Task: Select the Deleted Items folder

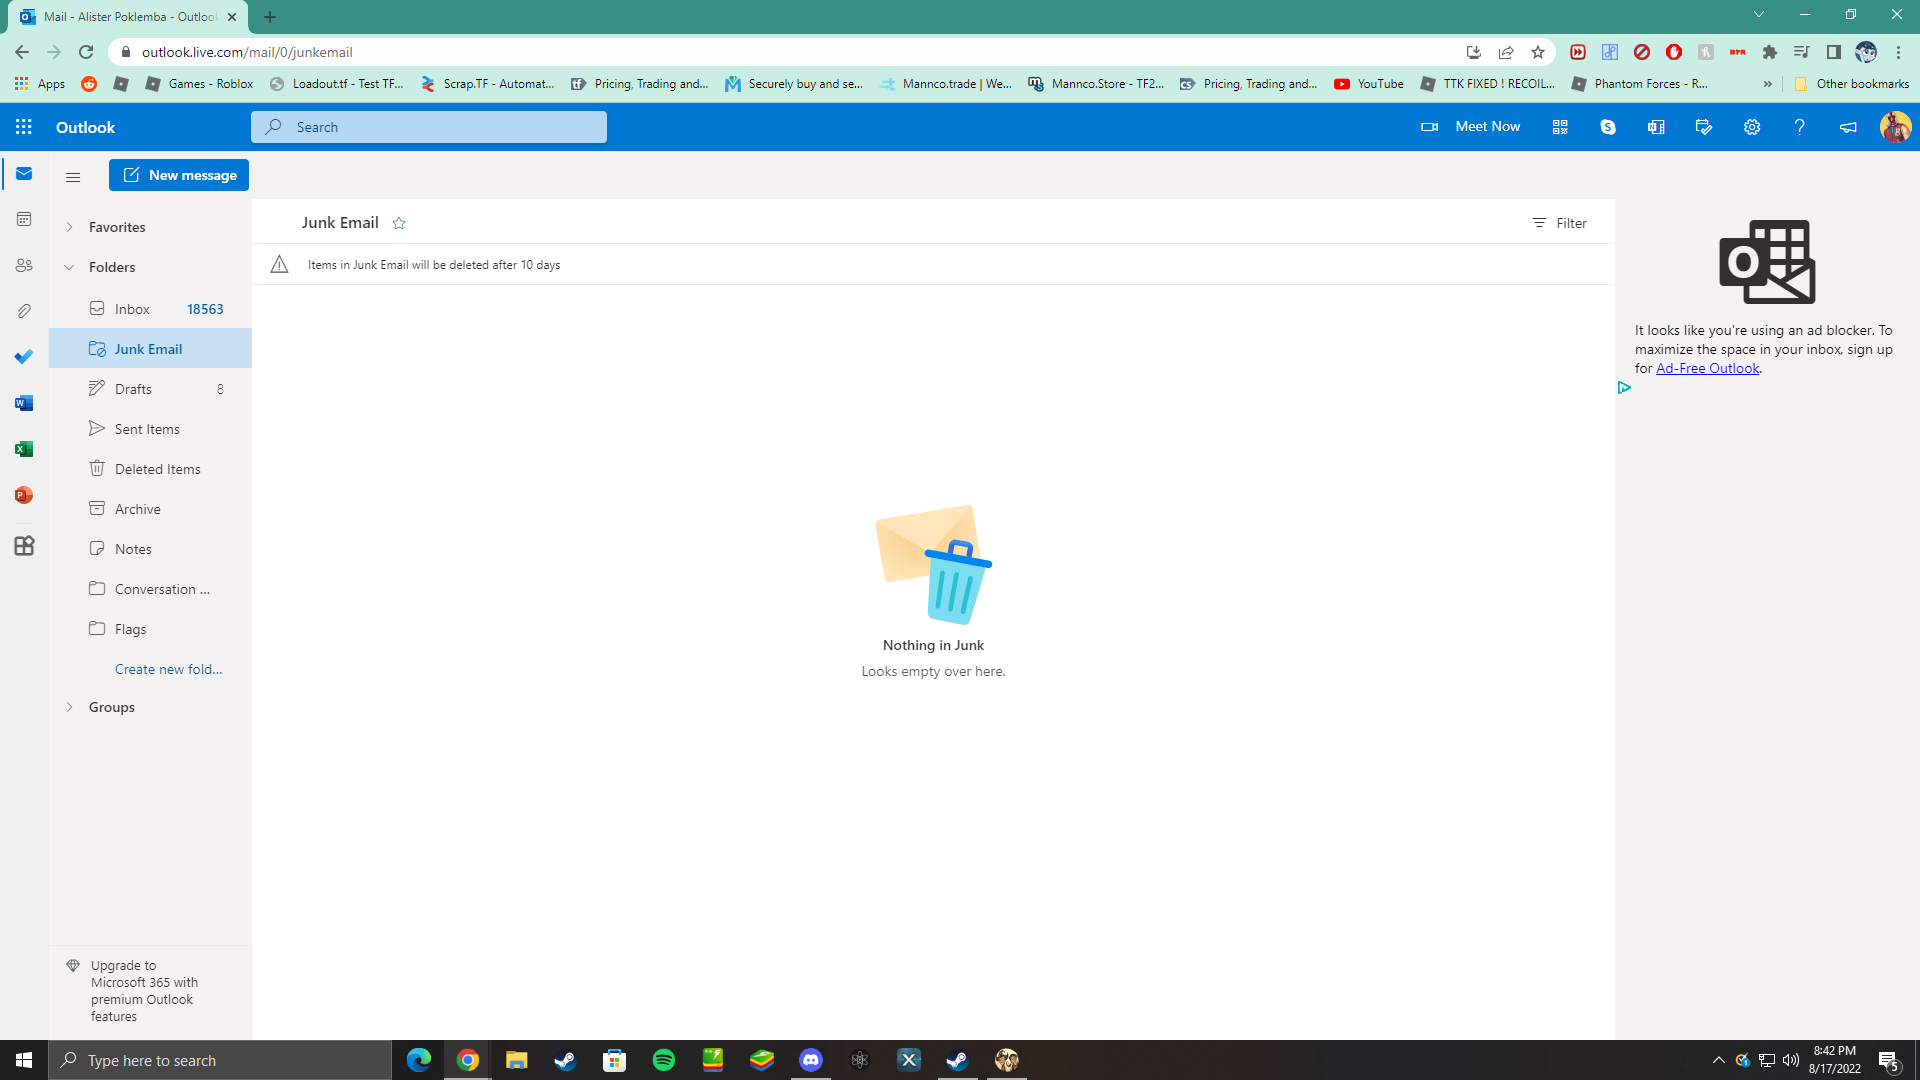Action: click(x=157, y=469)
